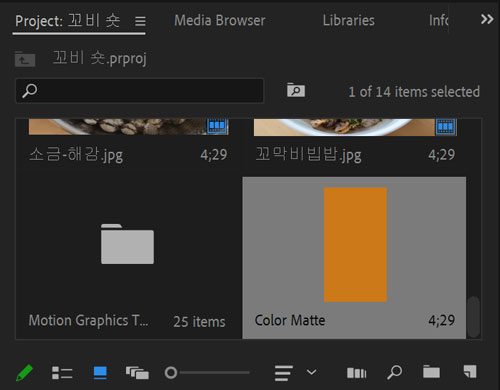Switch to Icon View

point(100,373)
